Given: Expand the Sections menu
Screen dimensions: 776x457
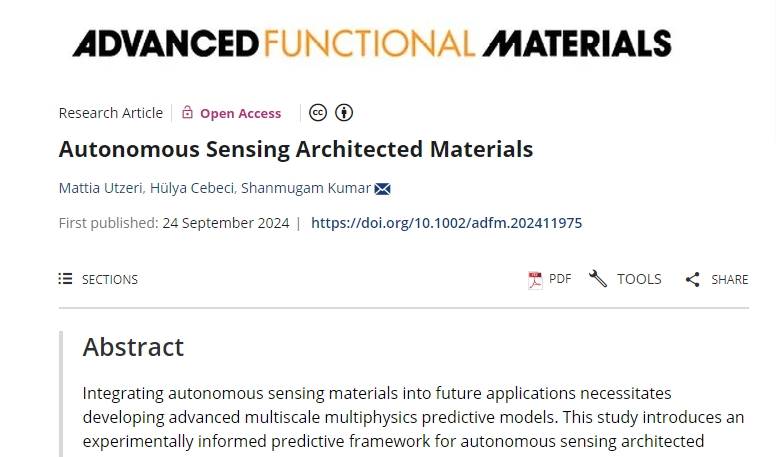Looking at the screenshot, I should click(x=110, y=279).
